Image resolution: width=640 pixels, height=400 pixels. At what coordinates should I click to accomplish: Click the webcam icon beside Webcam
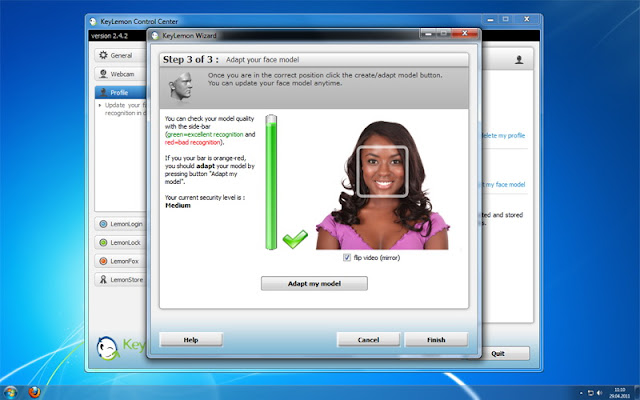(x=103, y=74)
